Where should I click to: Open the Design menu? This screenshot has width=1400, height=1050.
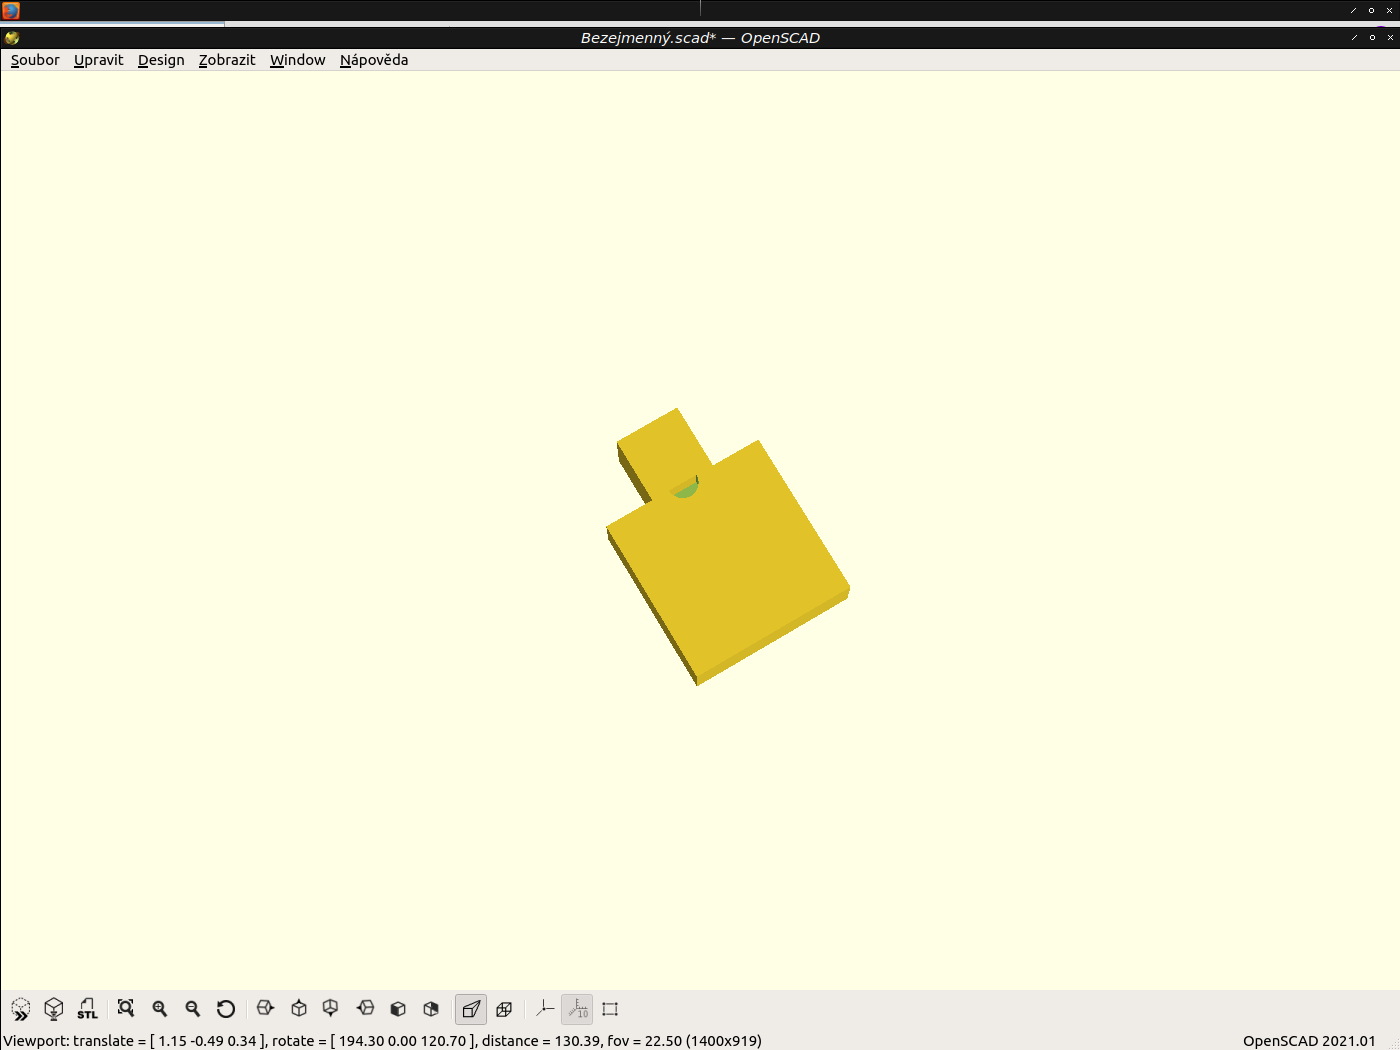[x=160, y=60]
